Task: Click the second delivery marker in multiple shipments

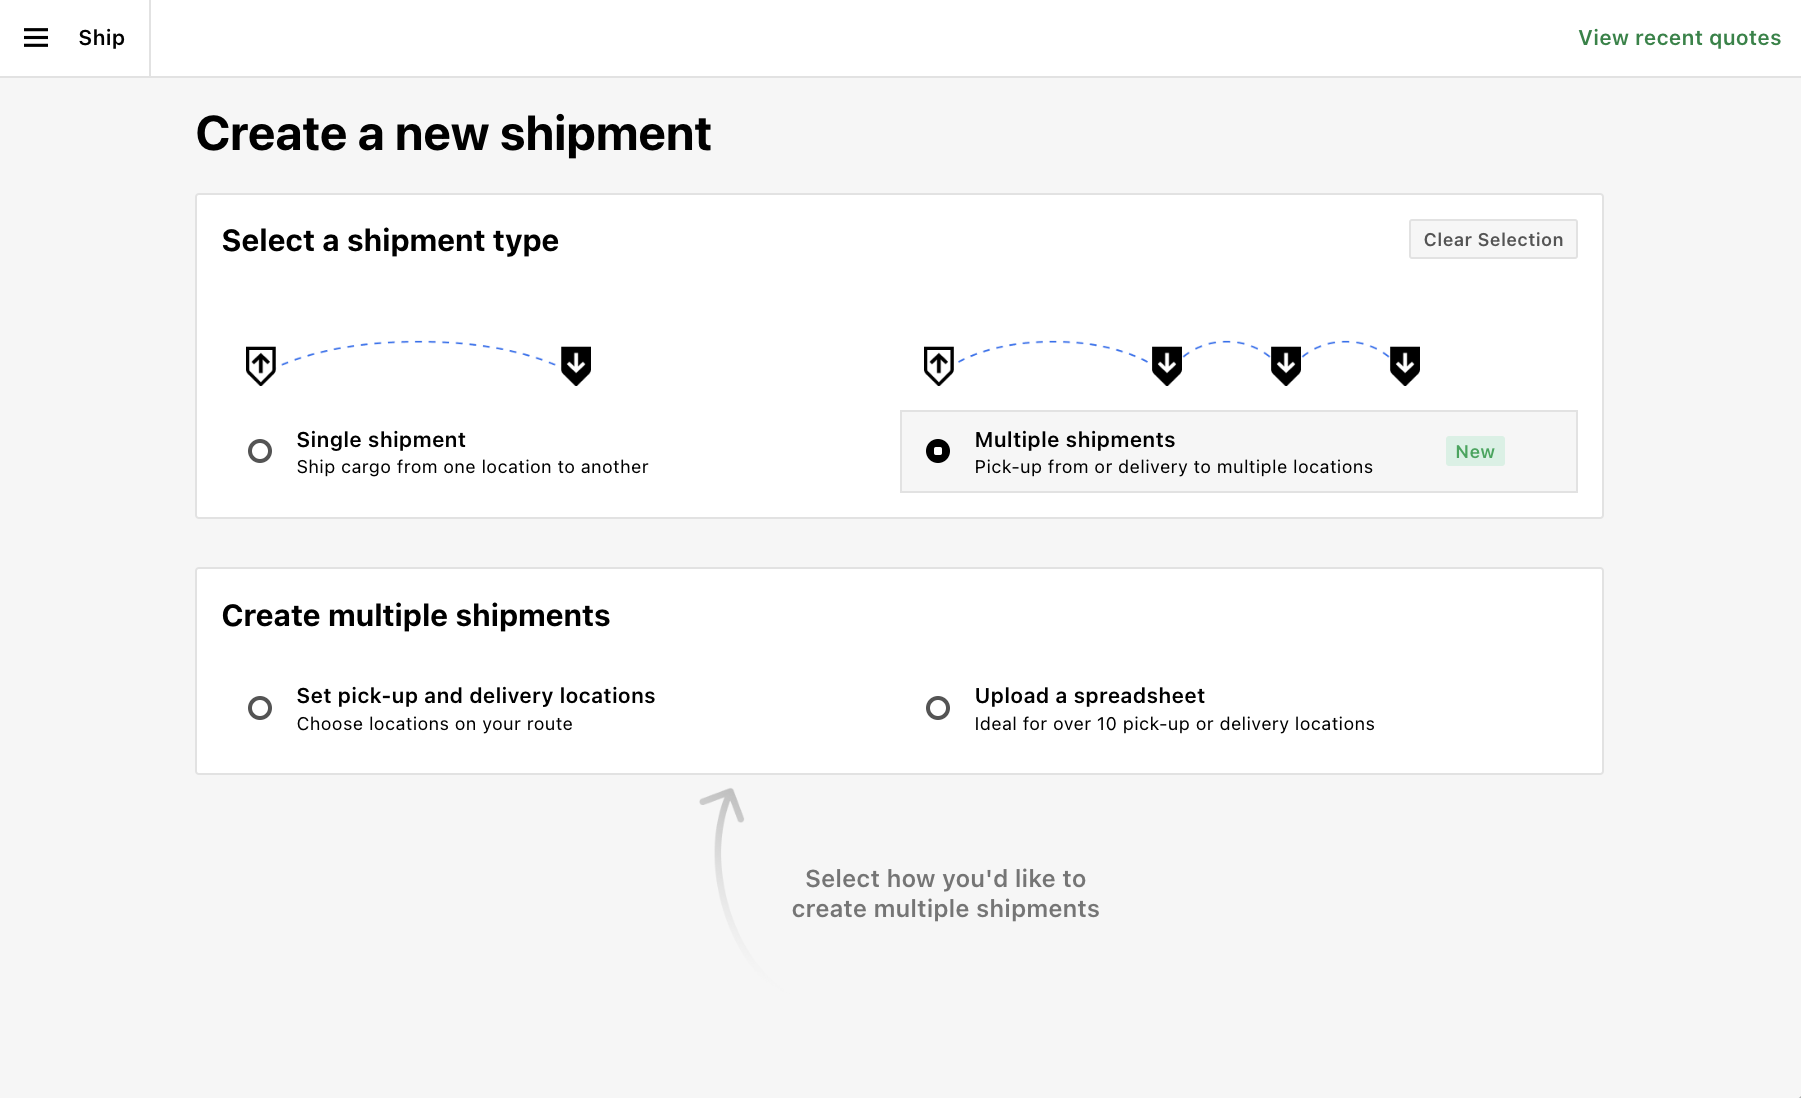Action: (1286, 366)
